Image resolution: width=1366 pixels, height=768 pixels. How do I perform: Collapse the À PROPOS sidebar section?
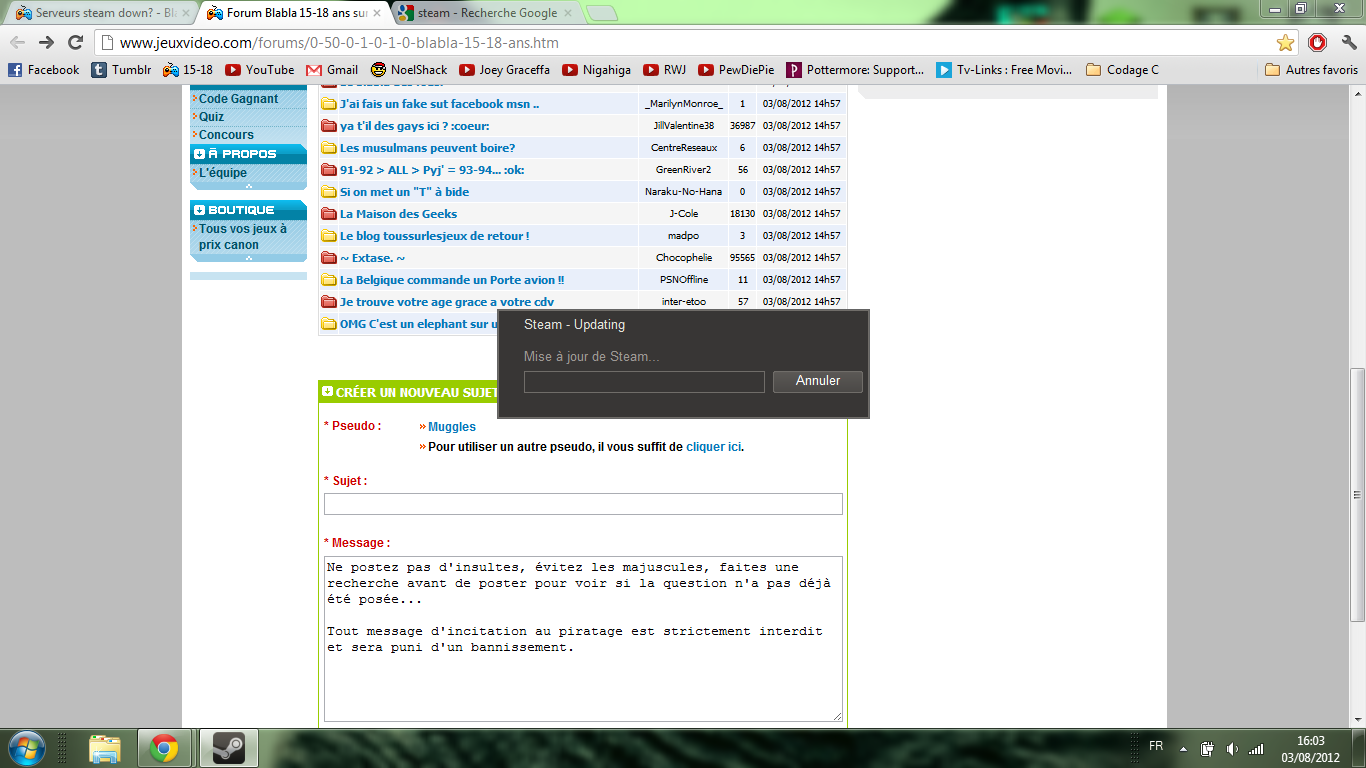point(199,154)
